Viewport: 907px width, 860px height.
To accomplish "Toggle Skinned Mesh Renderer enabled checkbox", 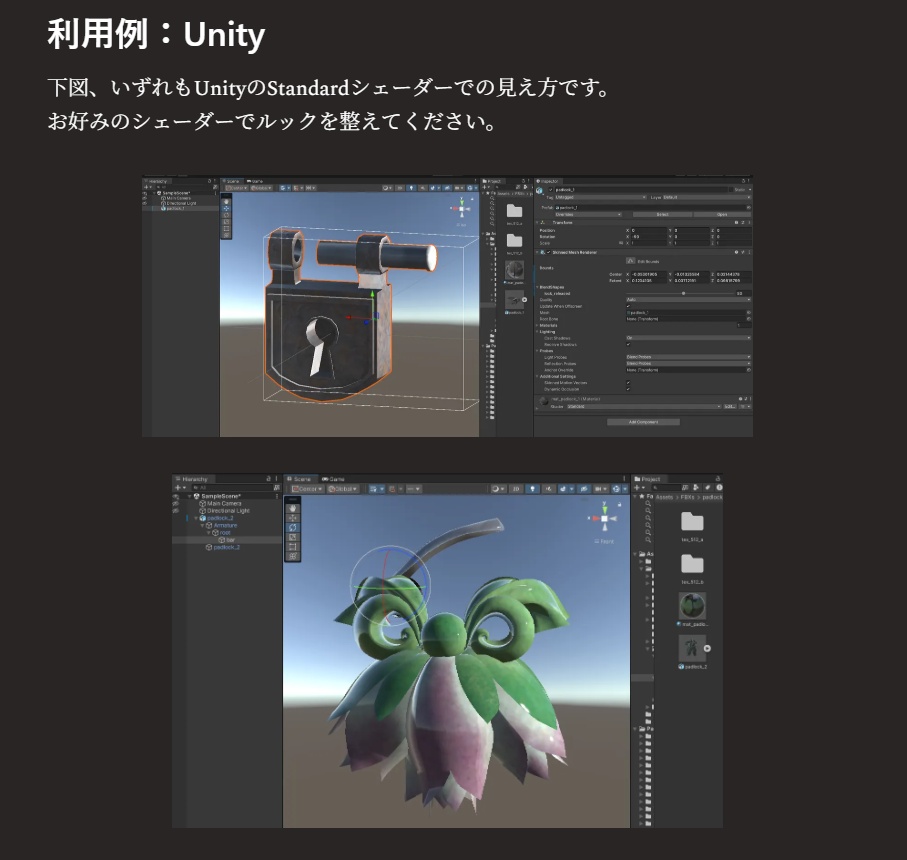I will click(x=548, y=252).
